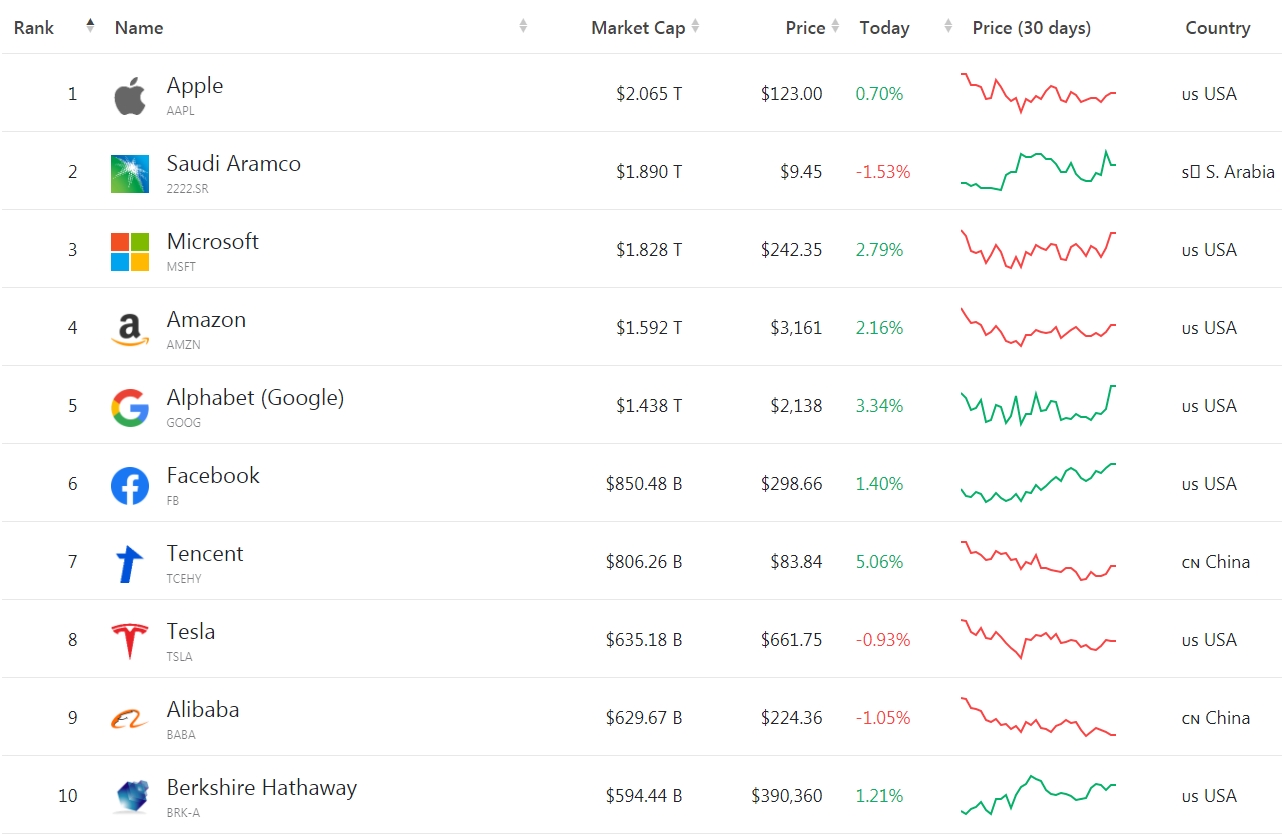Sort table by Rank arrows
Viewport: 1282px width, 834px height.
[x=90, y=26]
